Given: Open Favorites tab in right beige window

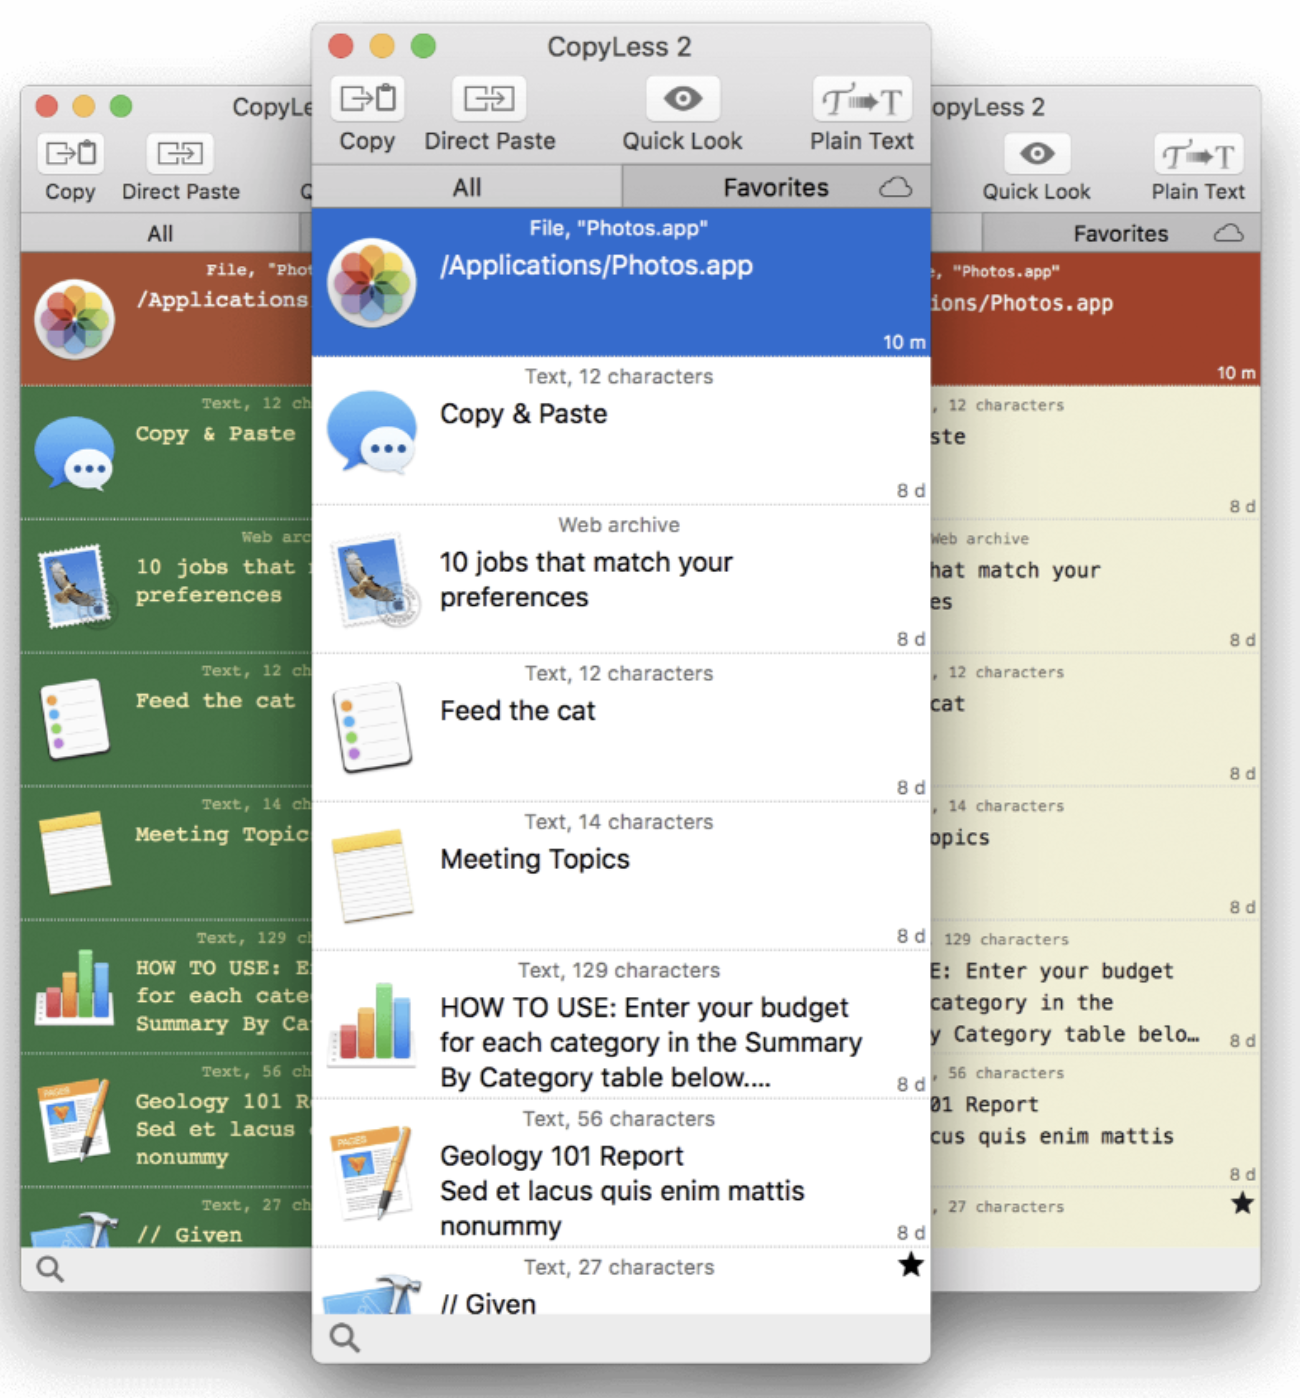Looking at the screenshot, I should click(x=1120, y=233).
